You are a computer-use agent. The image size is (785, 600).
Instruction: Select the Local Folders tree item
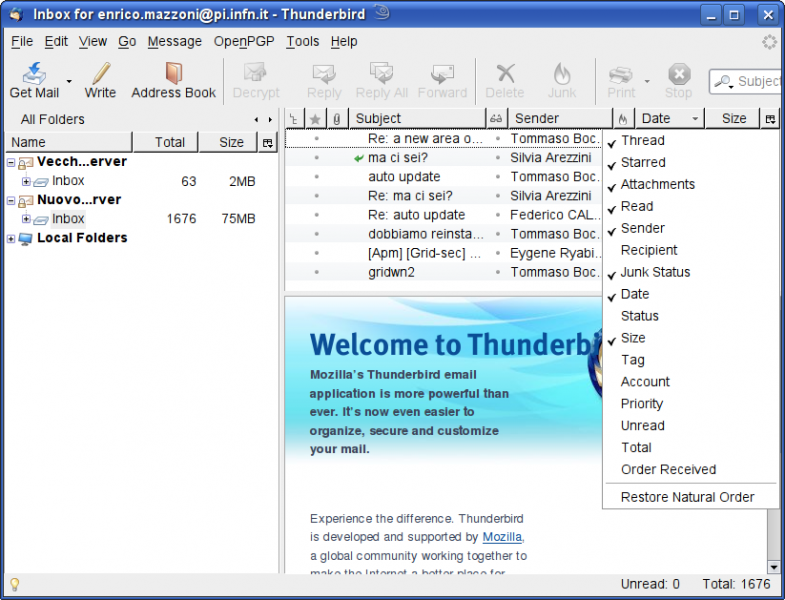point(82,238)
